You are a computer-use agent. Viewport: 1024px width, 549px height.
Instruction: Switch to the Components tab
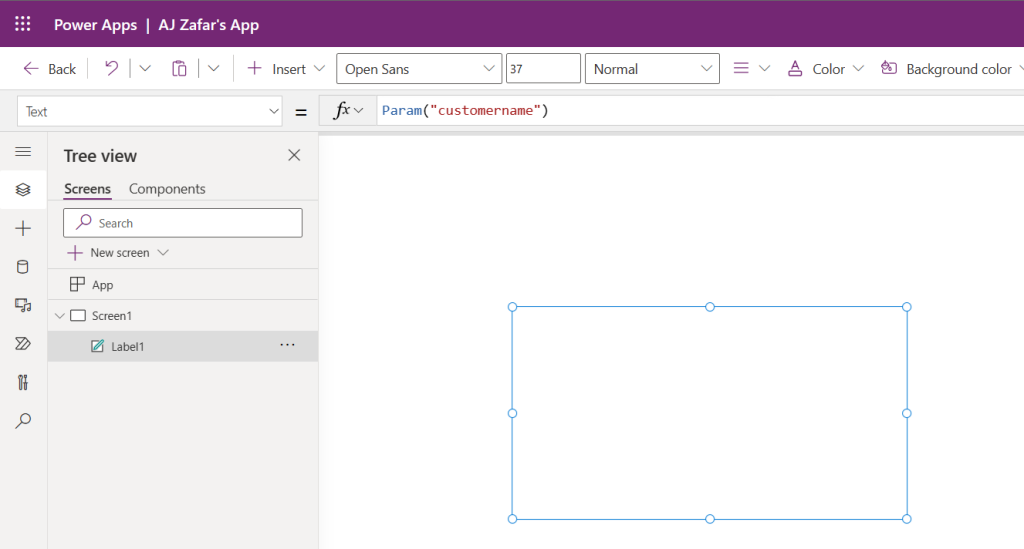167,189
